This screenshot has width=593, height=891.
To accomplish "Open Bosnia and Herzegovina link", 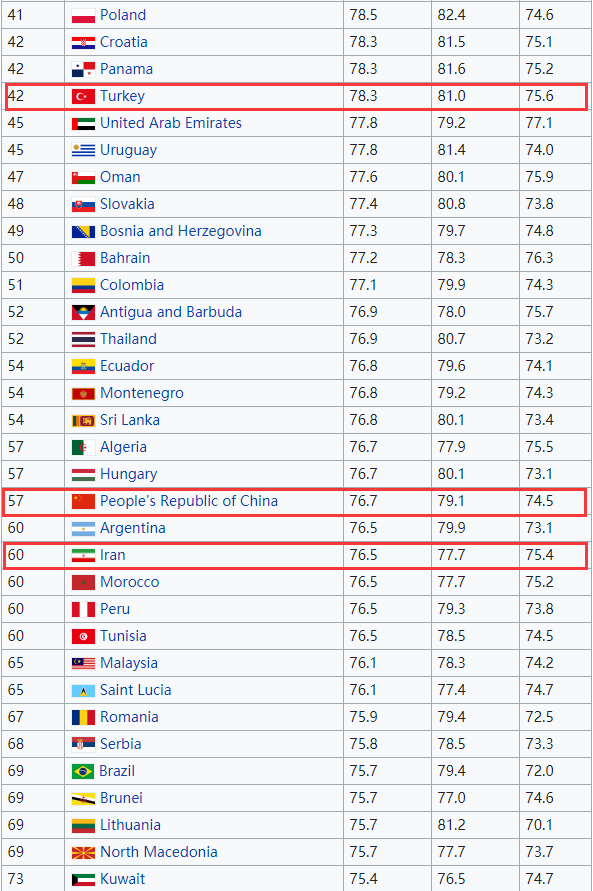I will tap(181, 231).
